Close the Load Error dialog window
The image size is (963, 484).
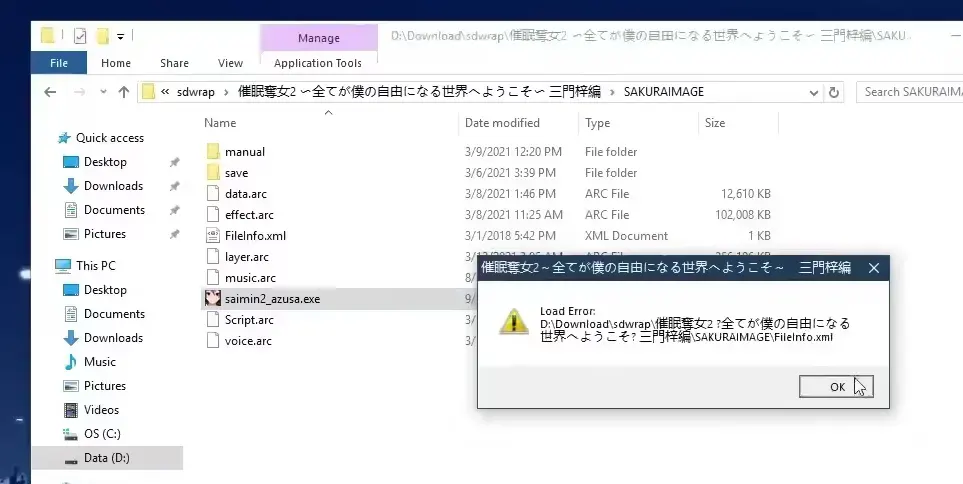pos(874,268)
